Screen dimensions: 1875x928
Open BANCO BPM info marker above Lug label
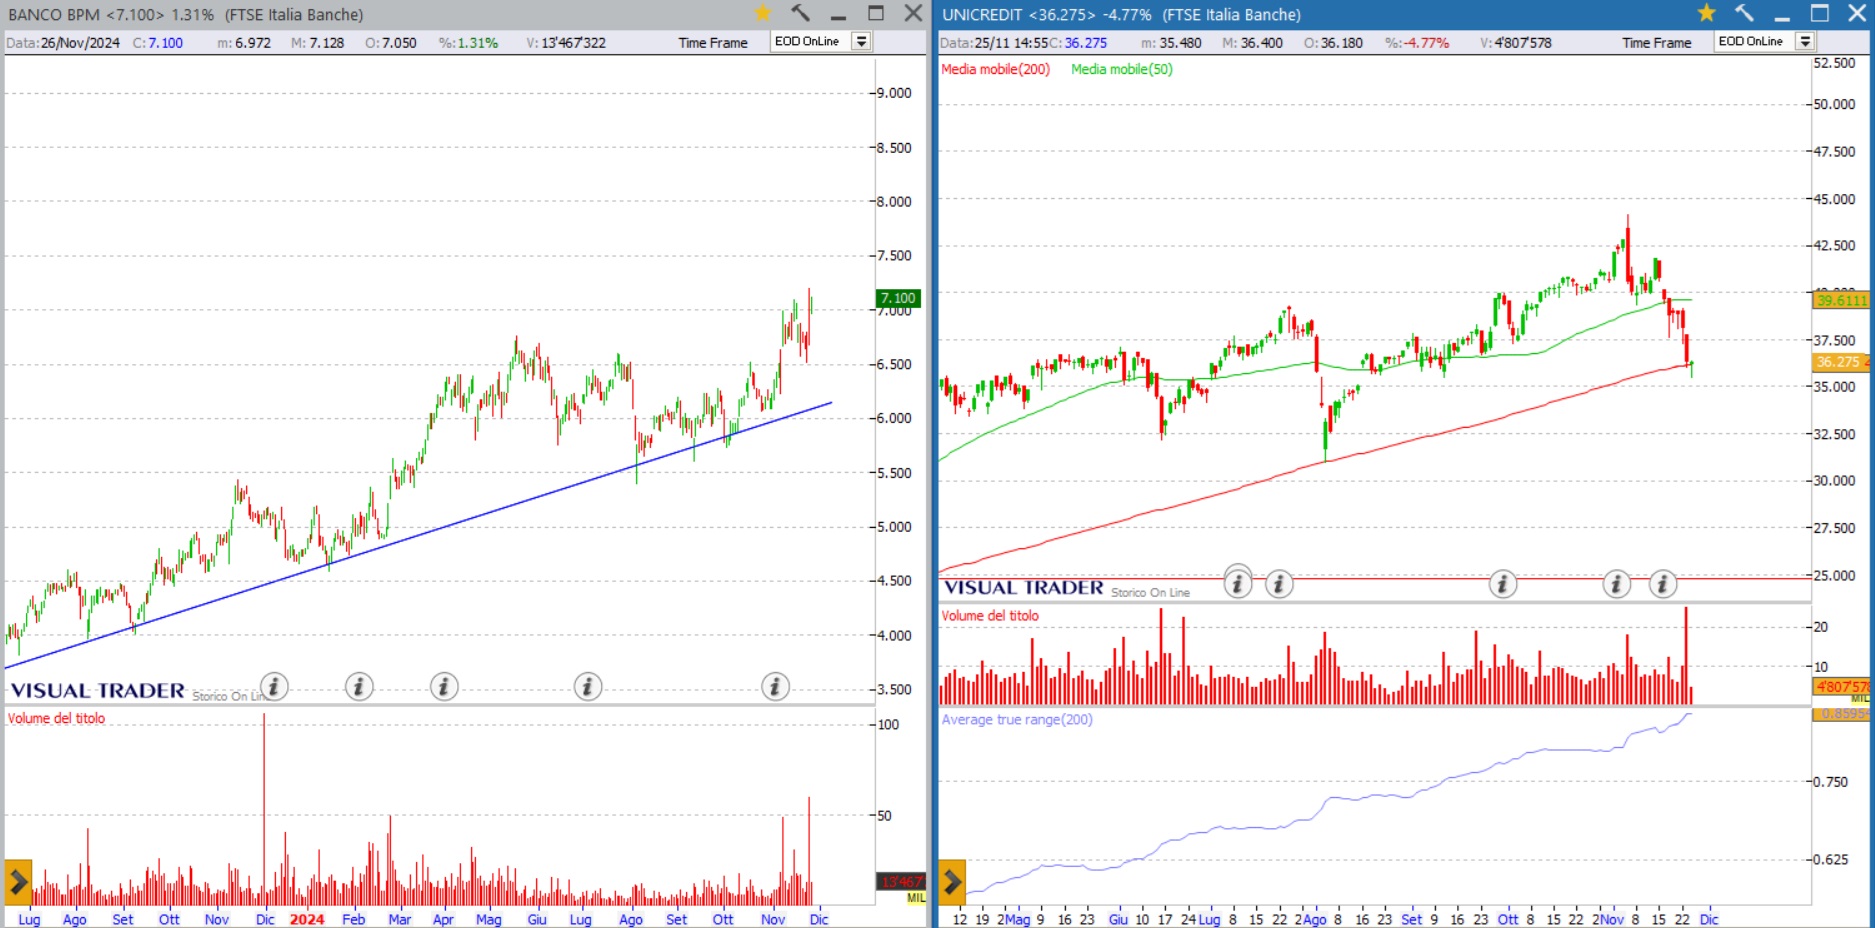click(x=588, y=686)
